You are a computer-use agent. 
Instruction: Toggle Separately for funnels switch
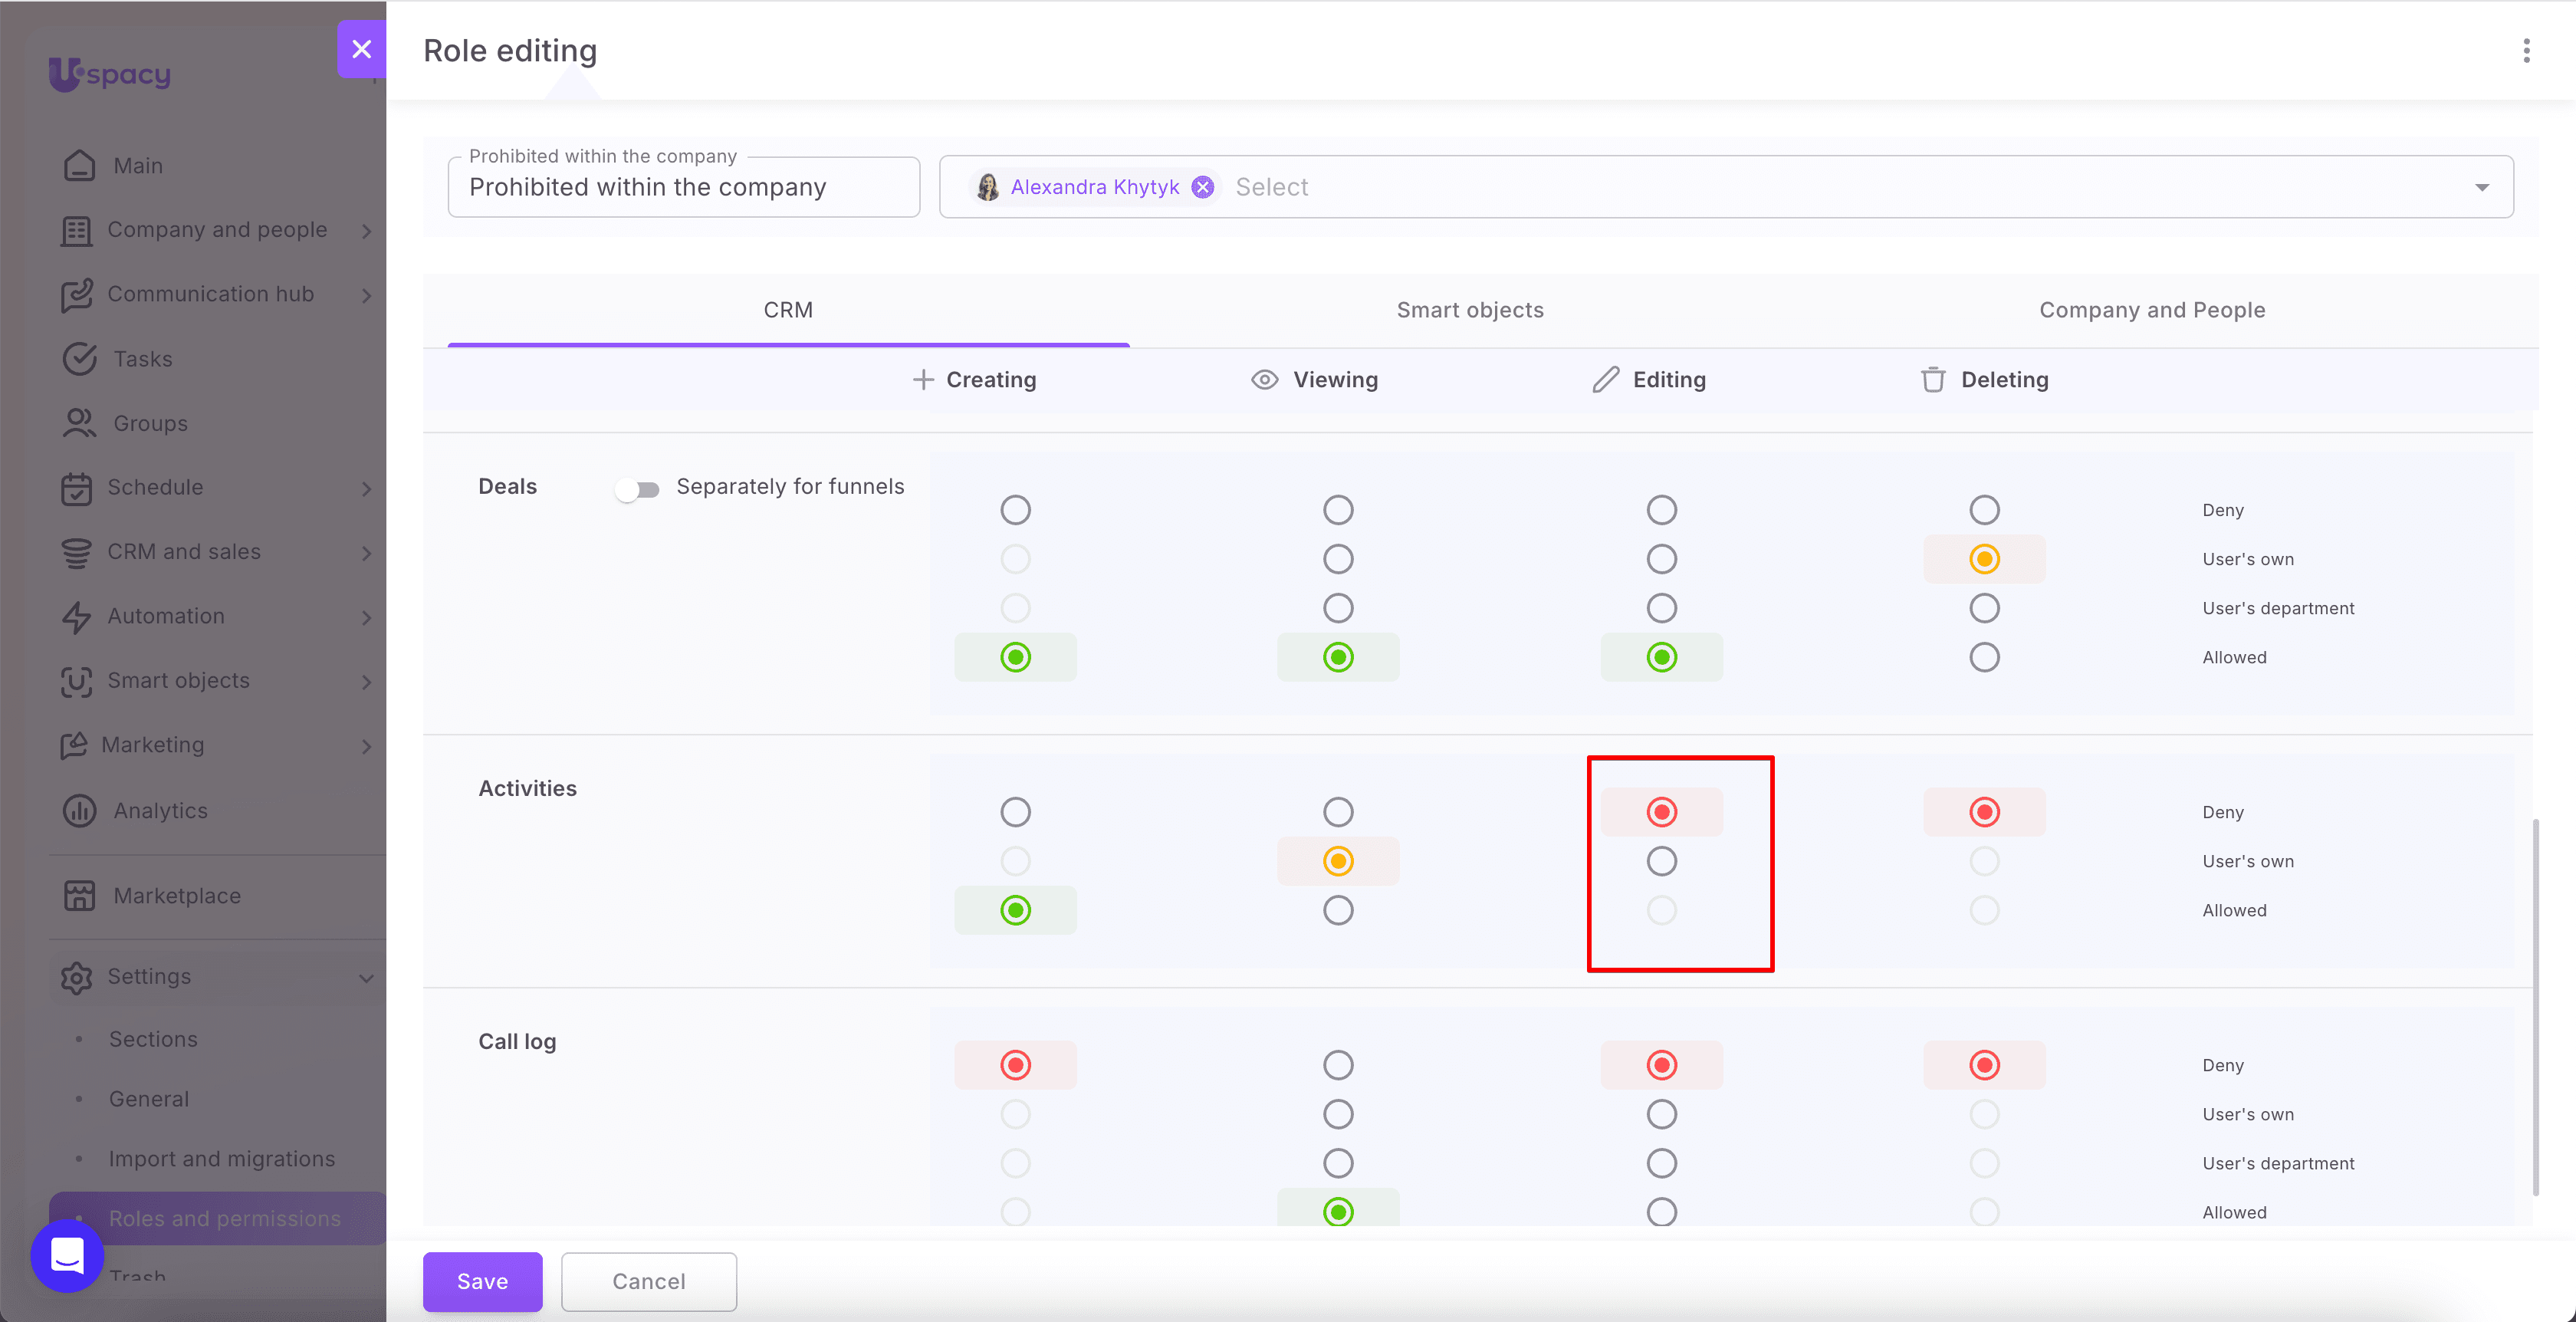(x=637, y=489)
